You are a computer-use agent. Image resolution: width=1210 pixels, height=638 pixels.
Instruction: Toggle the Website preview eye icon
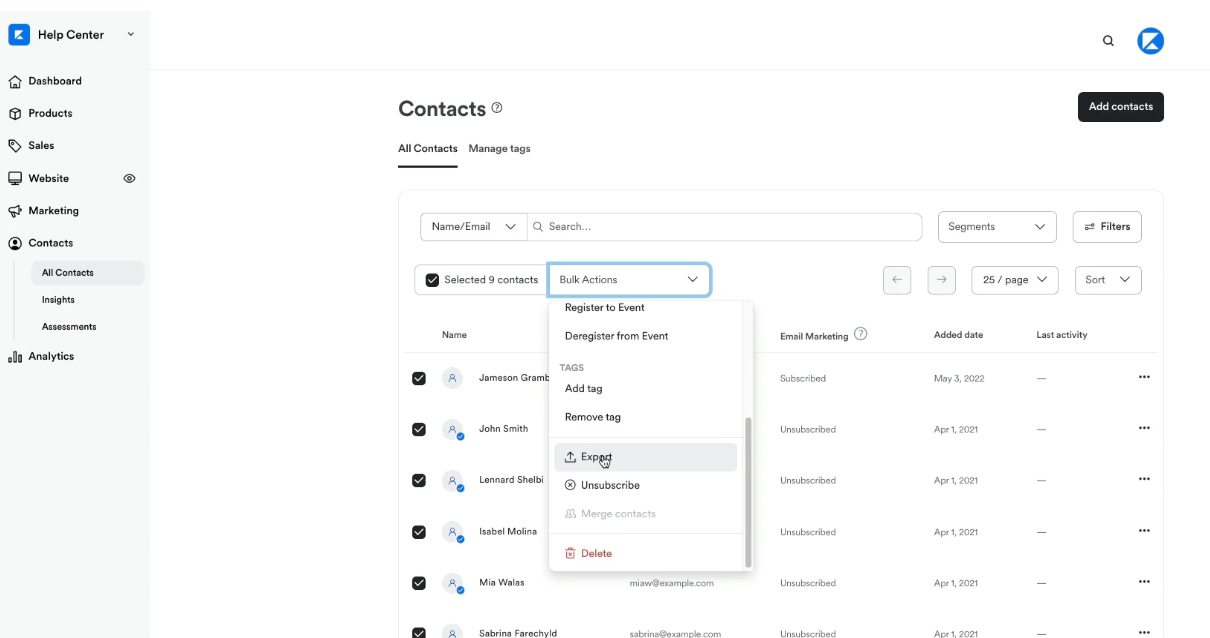[x=129, y=178]
